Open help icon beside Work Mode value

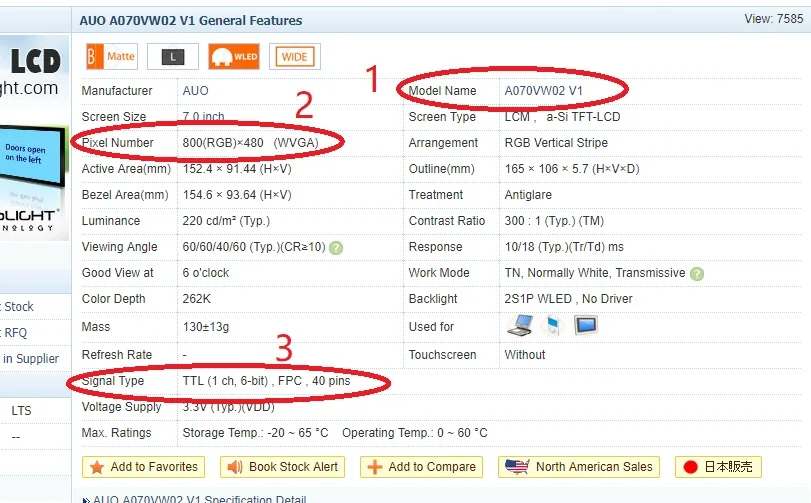pyautogui.click(x=697, y=274)
